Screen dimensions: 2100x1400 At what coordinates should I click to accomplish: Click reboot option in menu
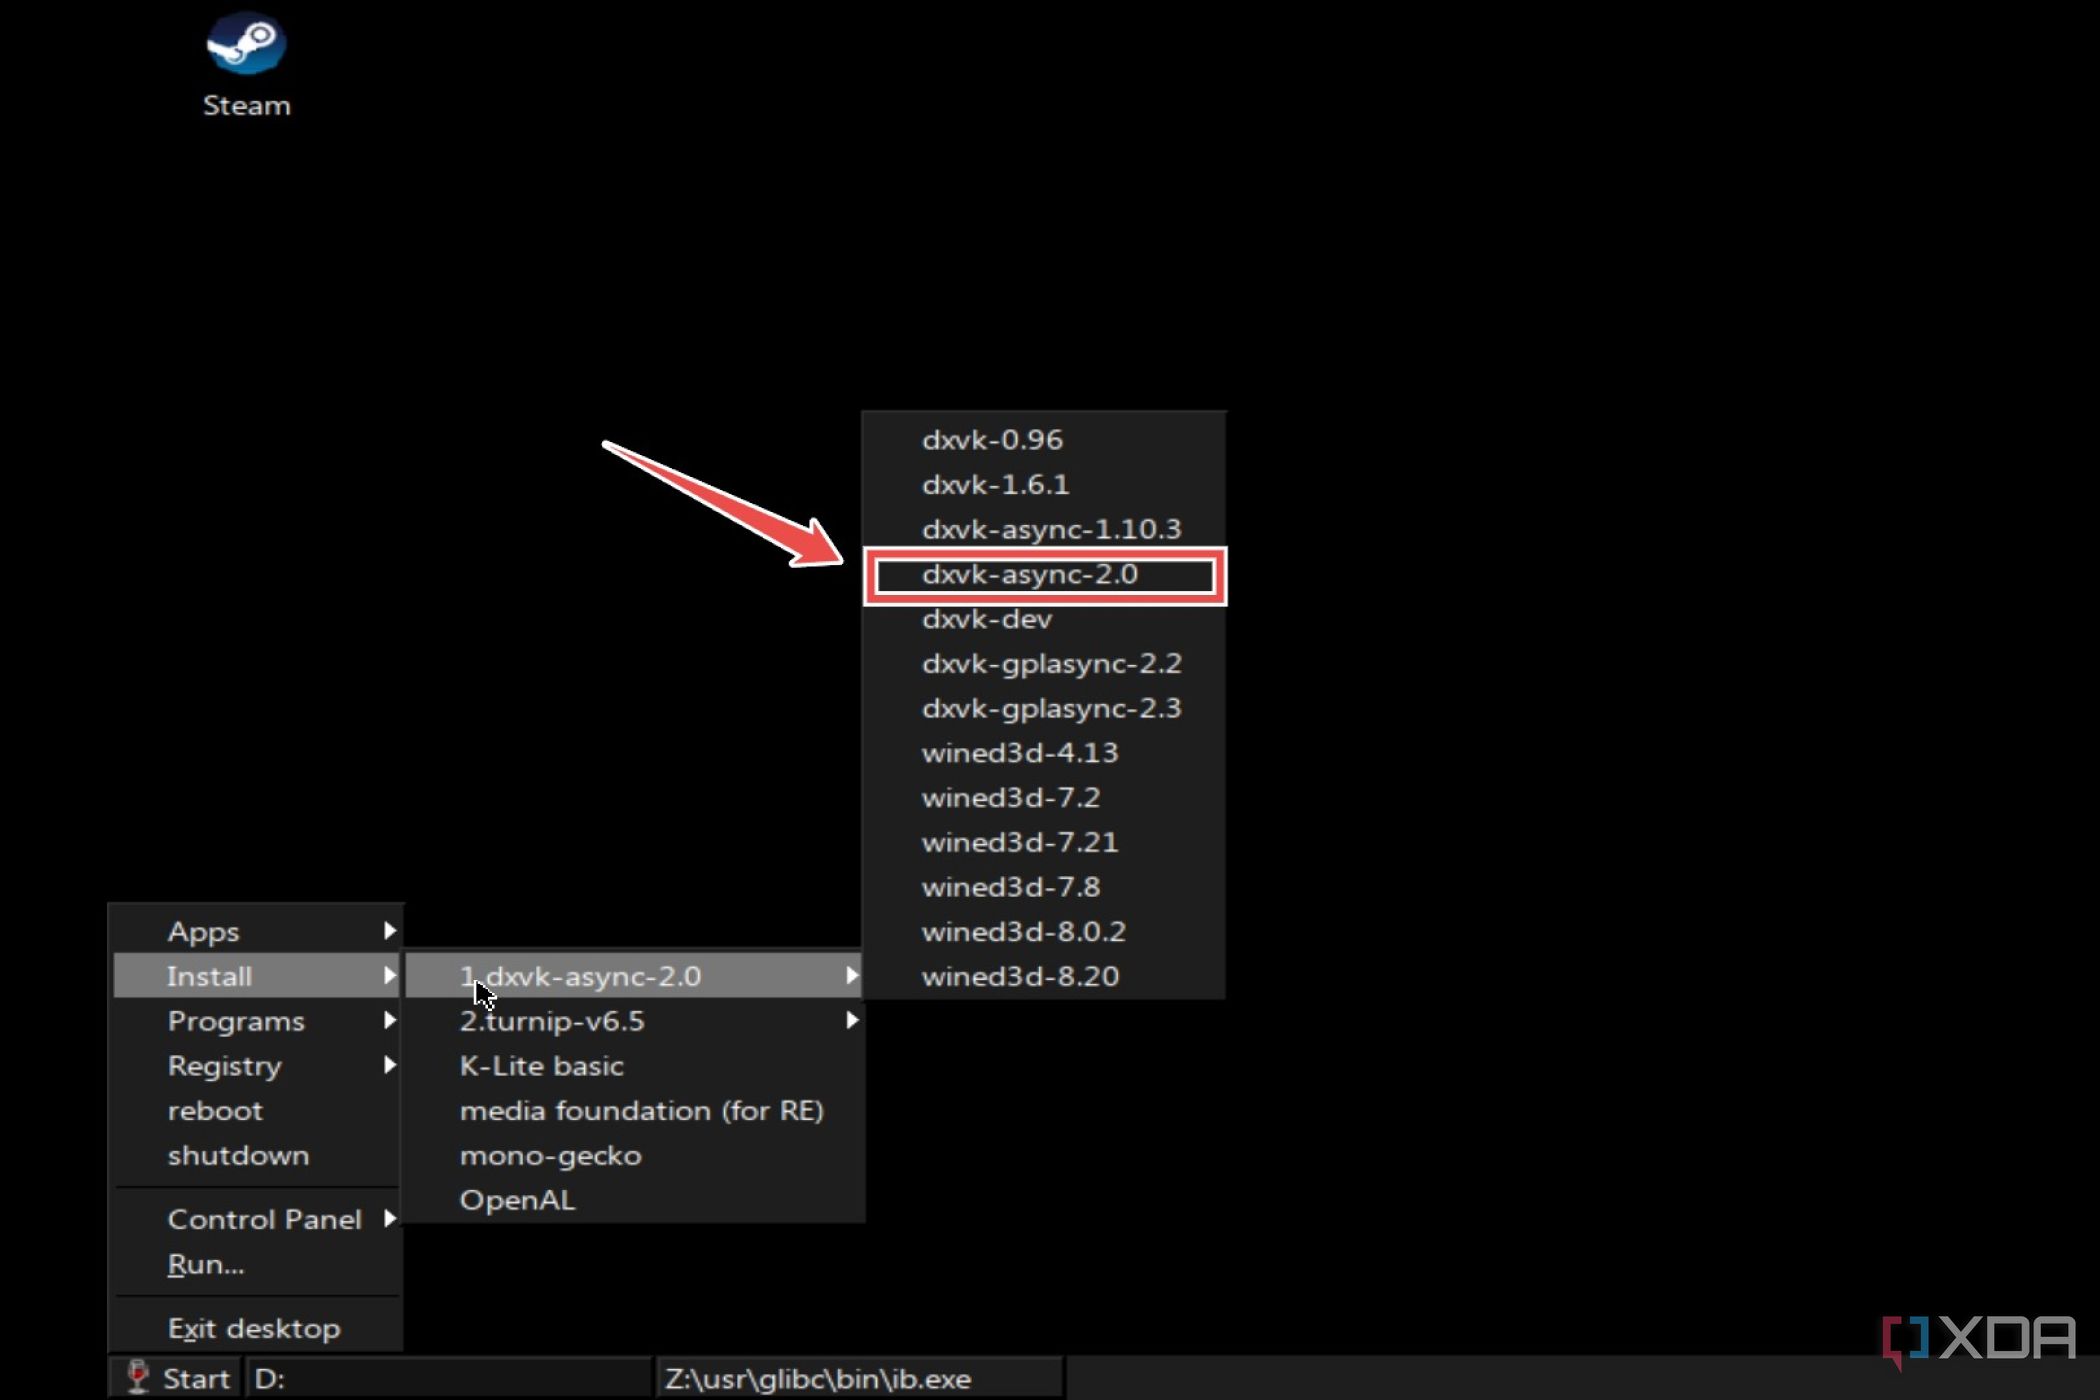(214, 1109)
